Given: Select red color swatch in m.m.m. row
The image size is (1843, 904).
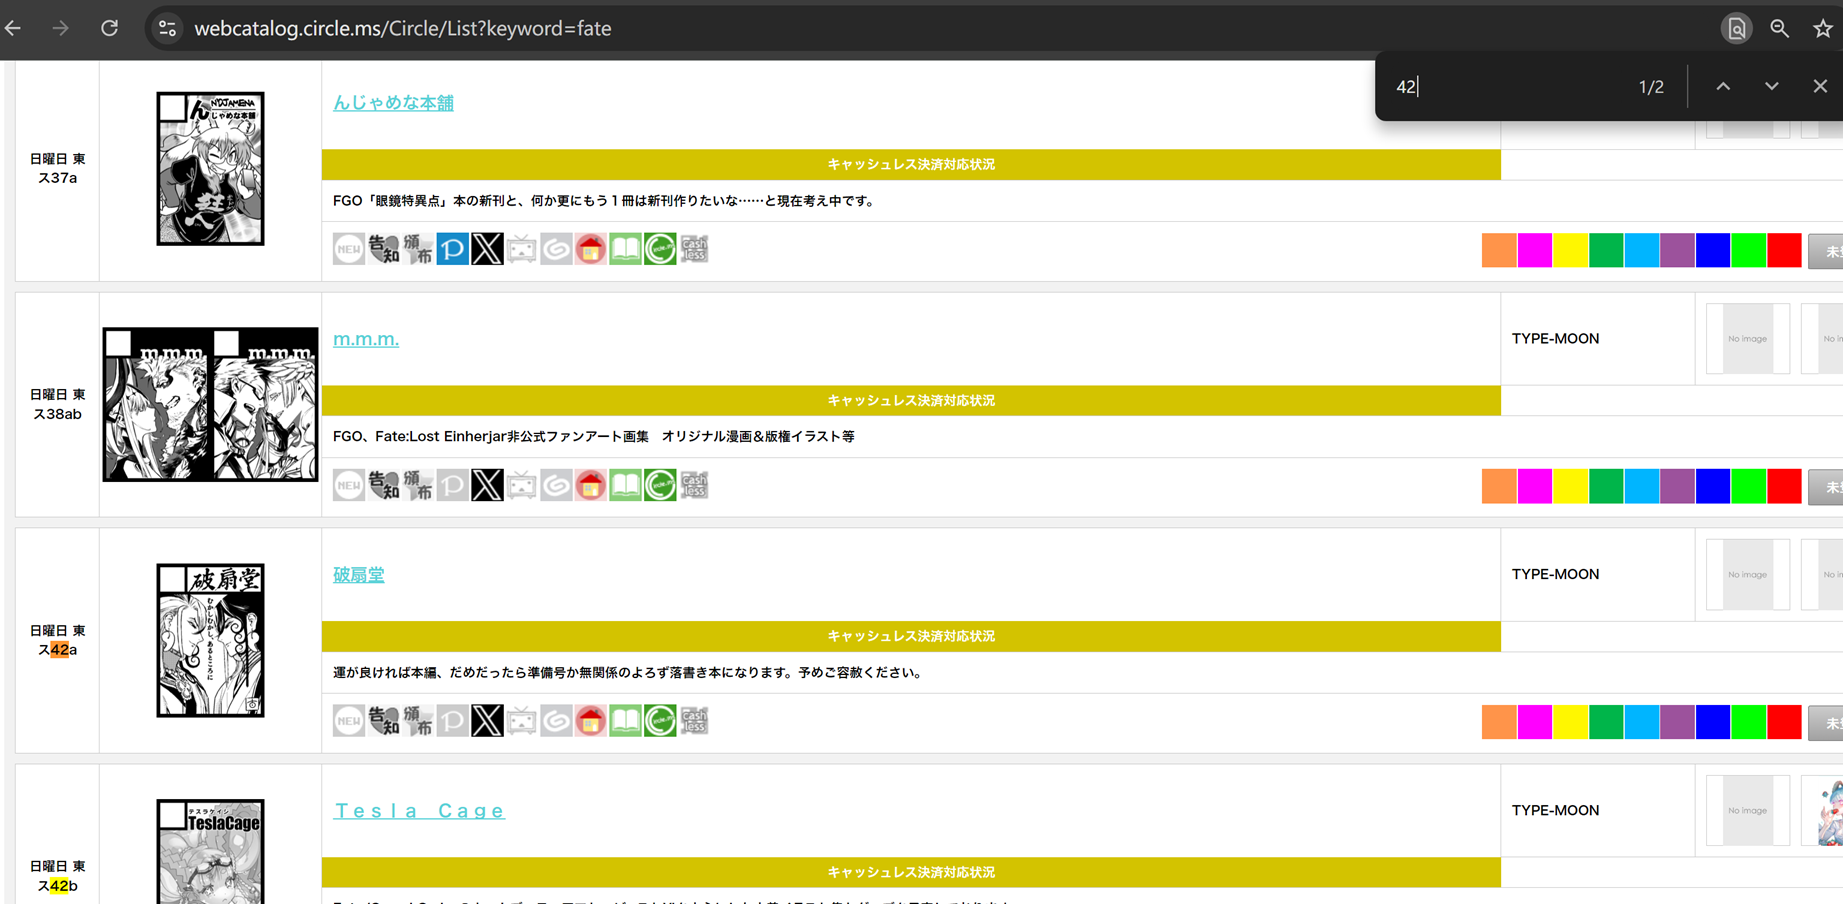Looking at the screenshot, I should coord(1783,486).
